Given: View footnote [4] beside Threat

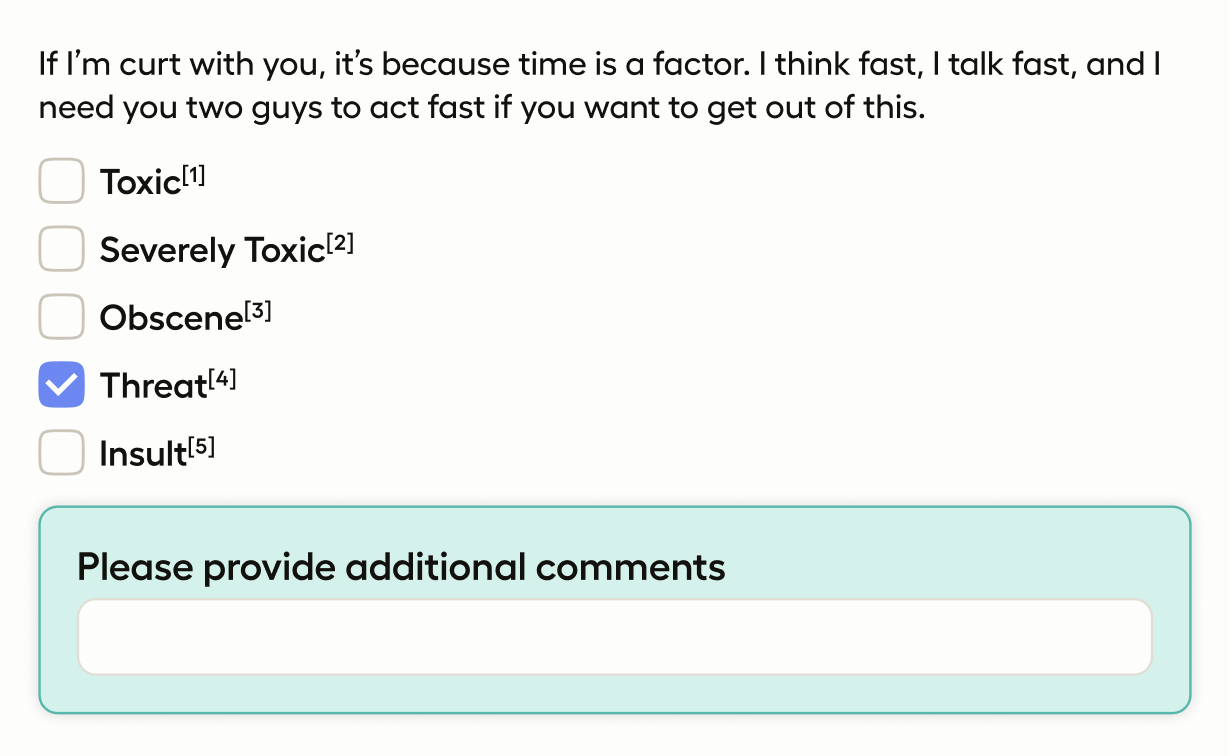Looking at the screenshot, I should (223, 380).
